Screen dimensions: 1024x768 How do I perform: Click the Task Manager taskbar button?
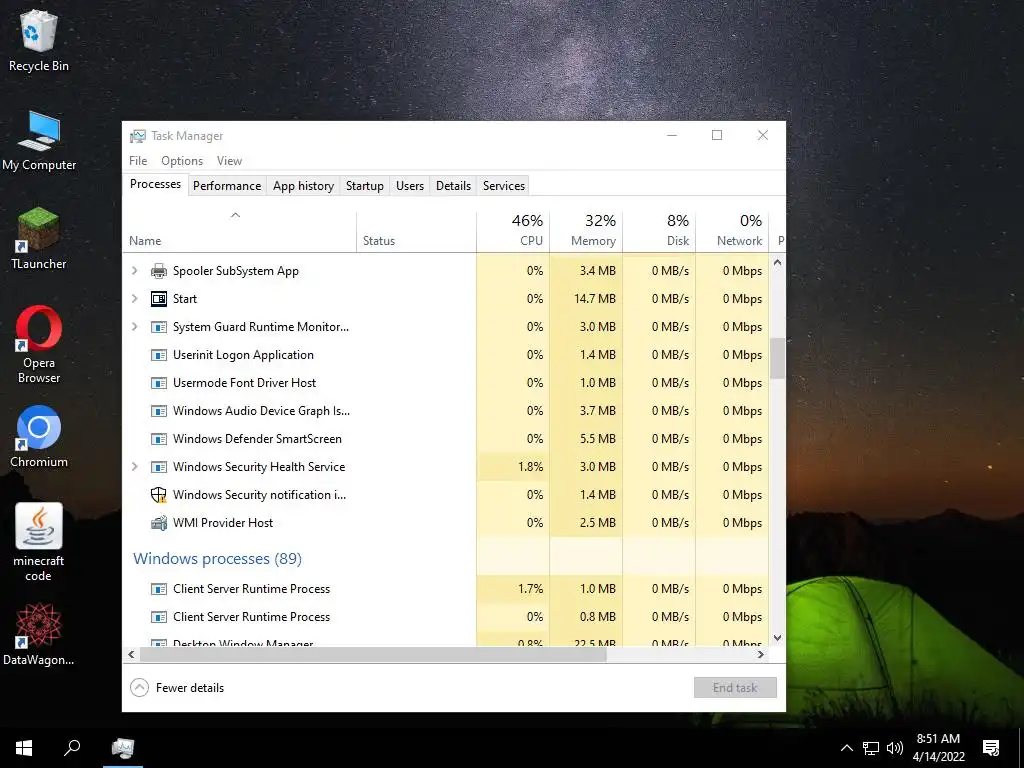point(123,748)
